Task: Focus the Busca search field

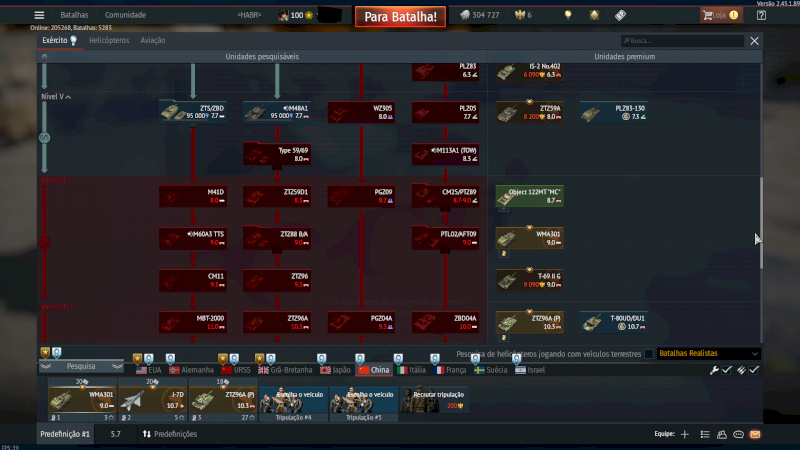Action: pos(682,41)
